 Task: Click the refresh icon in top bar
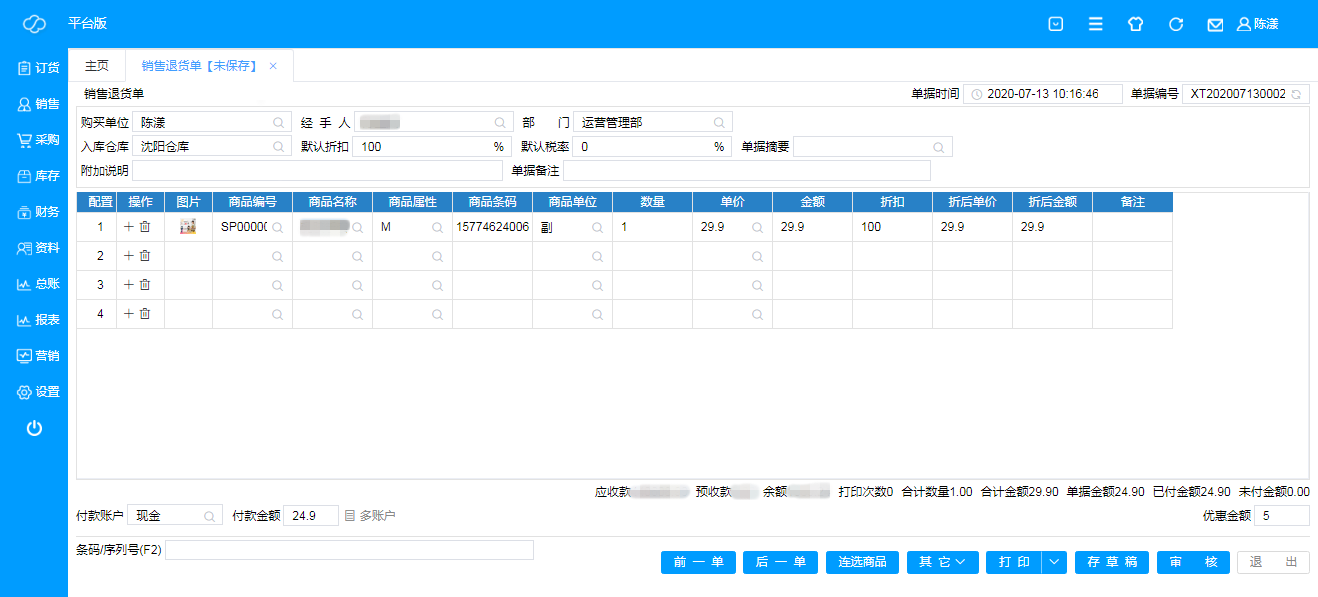1176,24
